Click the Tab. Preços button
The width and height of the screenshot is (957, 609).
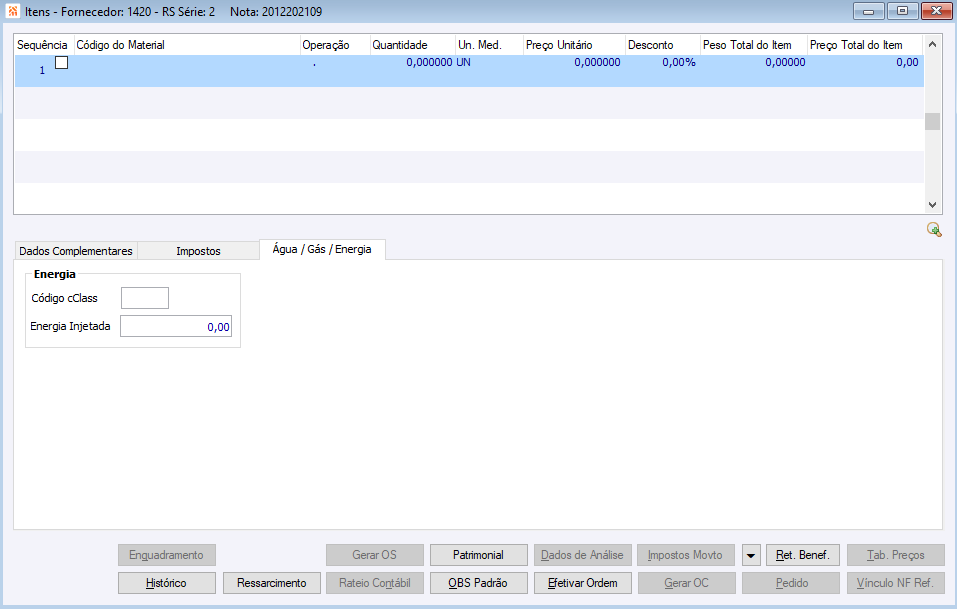click(896, 555)
